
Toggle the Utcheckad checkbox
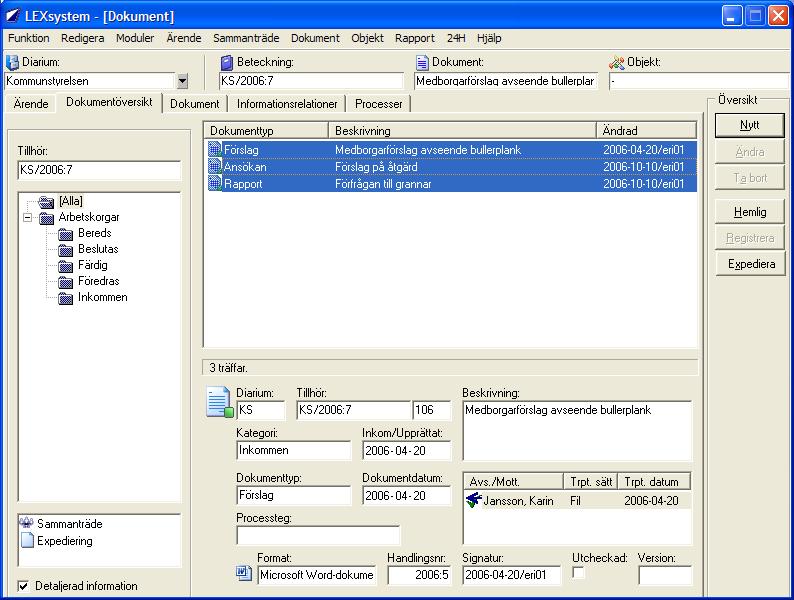point(578,573)
